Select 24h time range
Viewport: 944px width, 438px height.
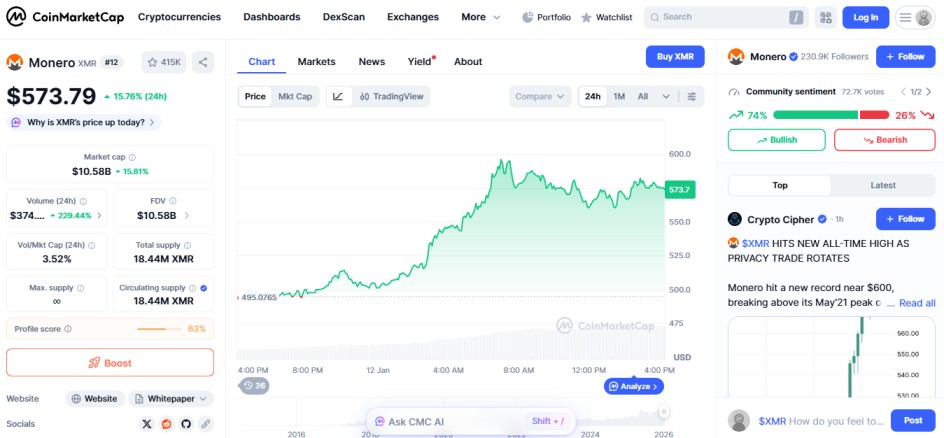click(593, 96)
